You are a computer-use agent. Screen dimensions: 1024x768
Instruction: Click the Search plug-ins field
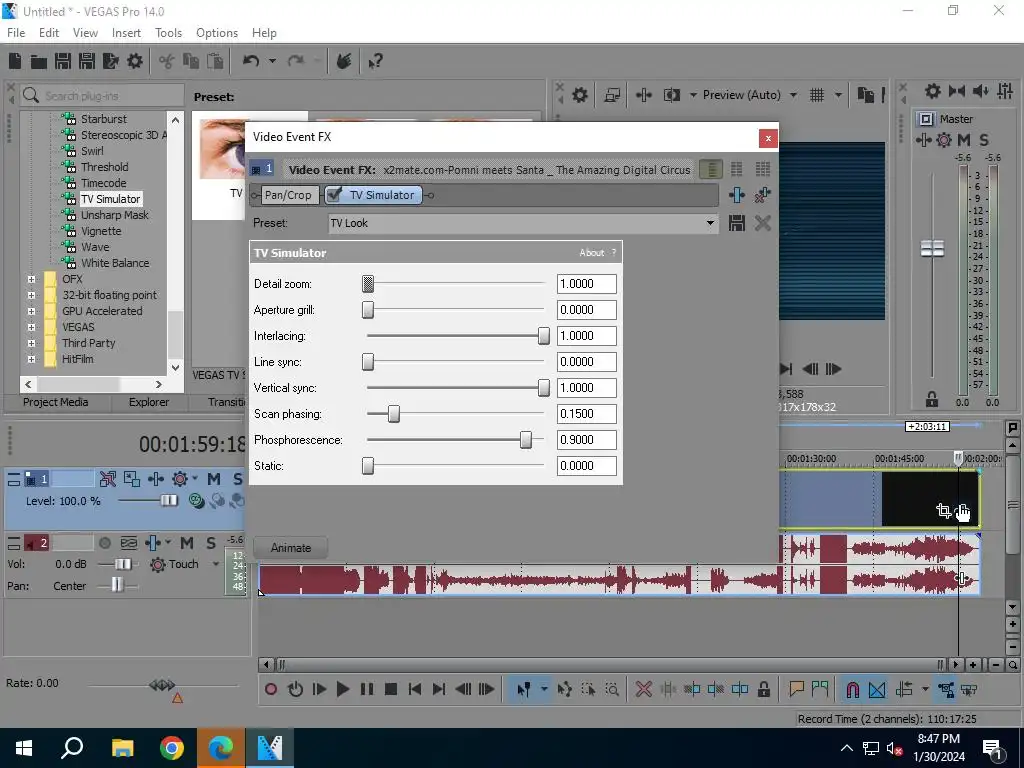pyautogui.click(x=103, y=96)
